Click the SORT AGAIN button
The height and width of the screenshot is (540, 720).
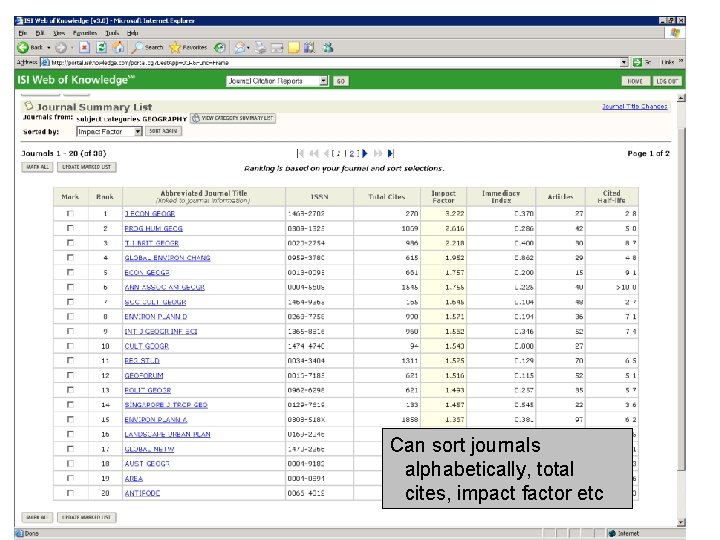pos(163,131)
